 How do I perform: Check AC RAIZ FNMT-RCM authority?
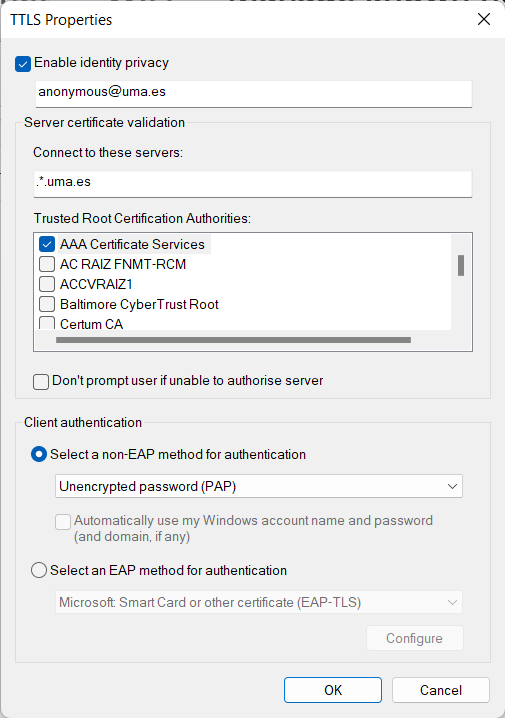tap(47, 264)
